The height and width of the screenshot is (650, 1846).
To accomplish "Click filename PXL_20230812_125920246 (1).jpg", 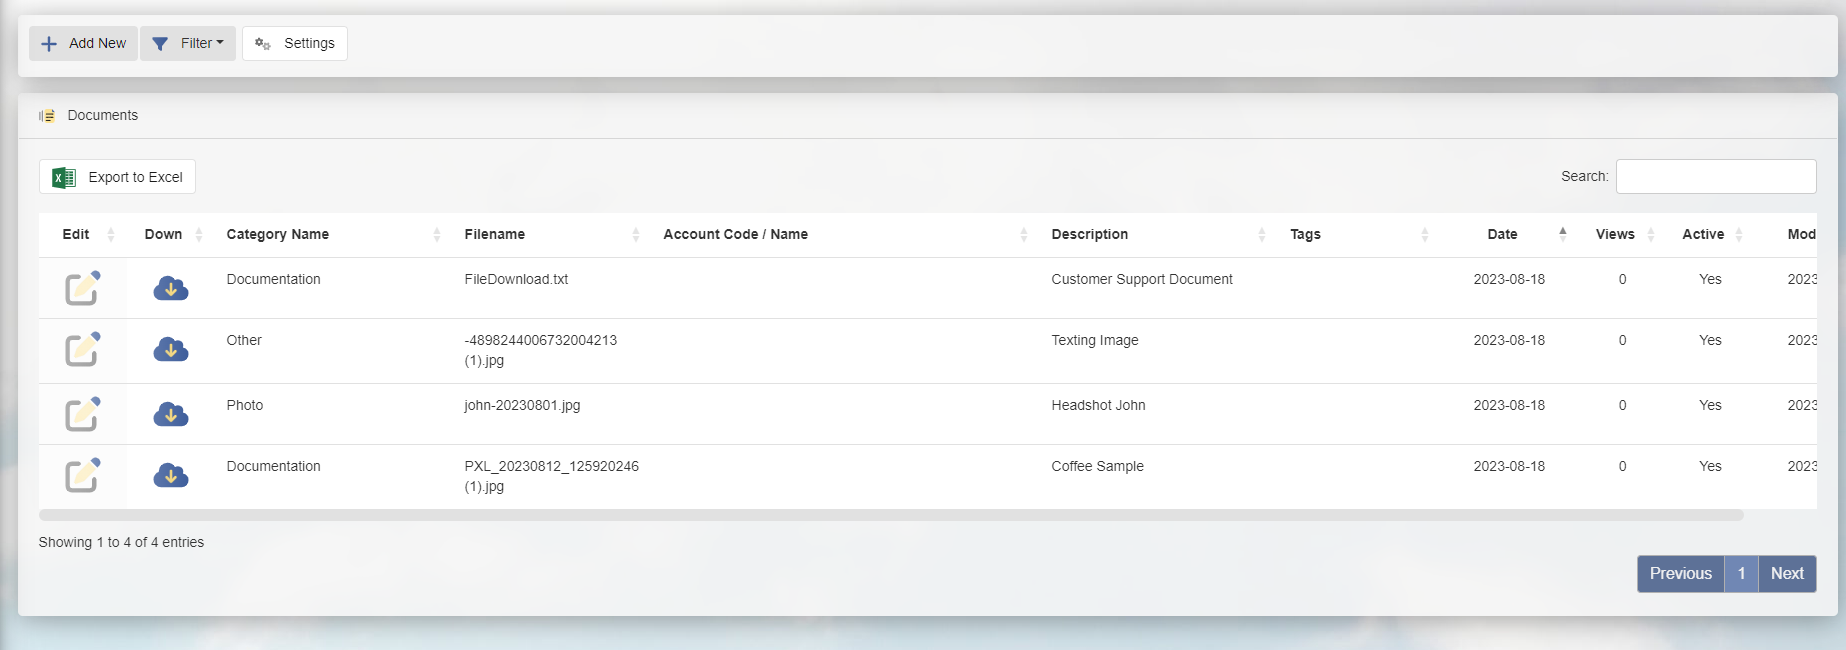I will tap(551, 477).
